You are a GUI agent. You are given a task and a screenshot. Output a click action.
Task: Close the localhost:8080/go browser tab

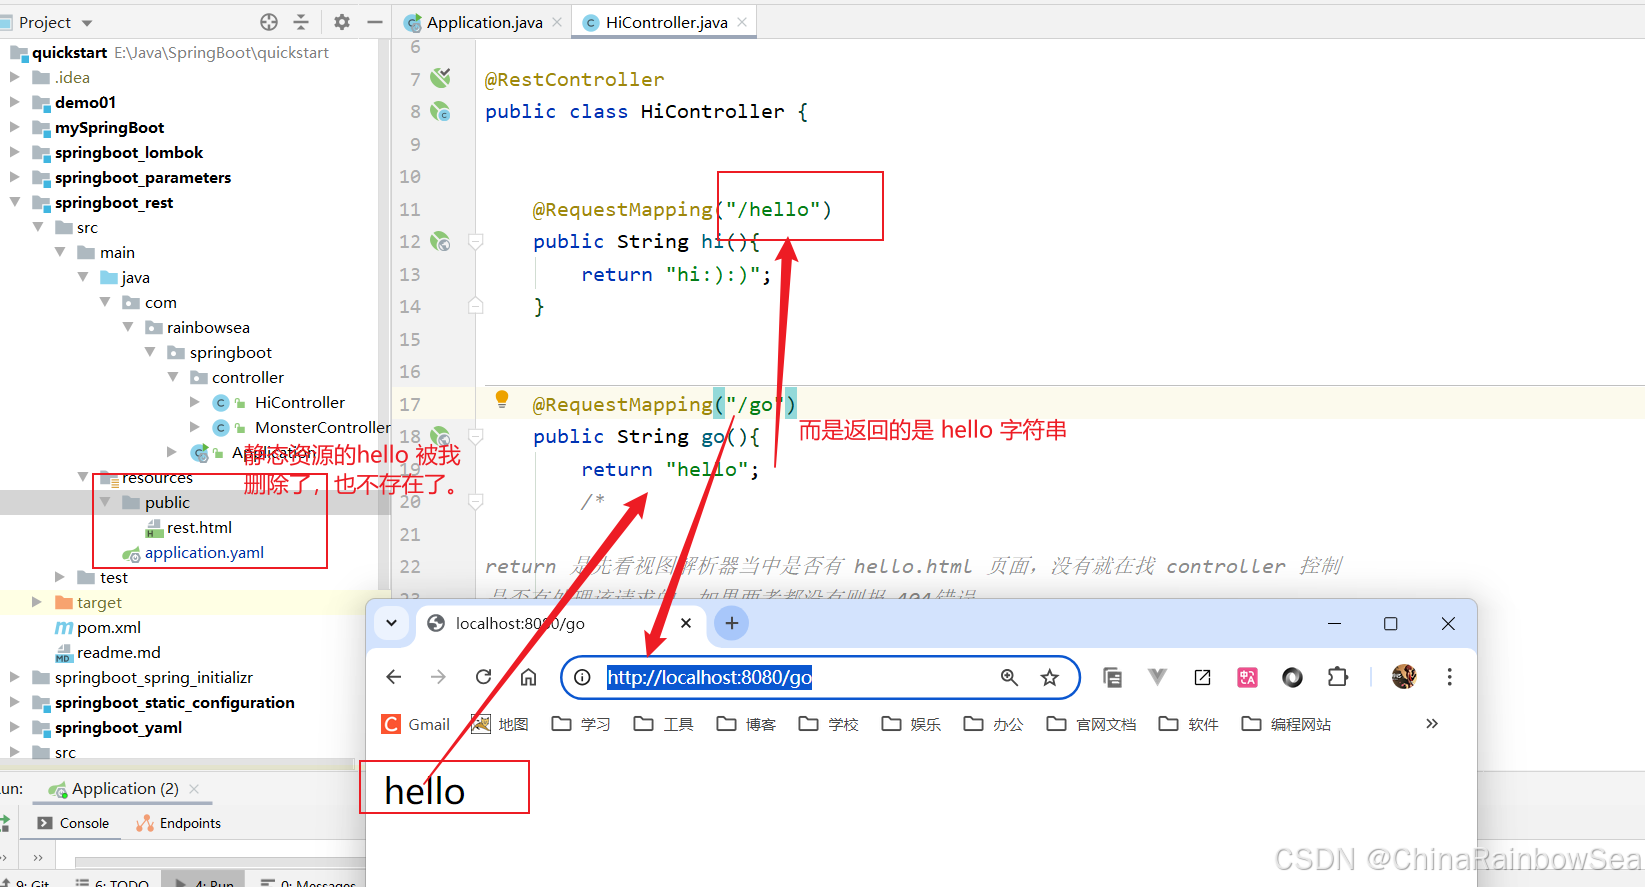click(x=686, y=623)
